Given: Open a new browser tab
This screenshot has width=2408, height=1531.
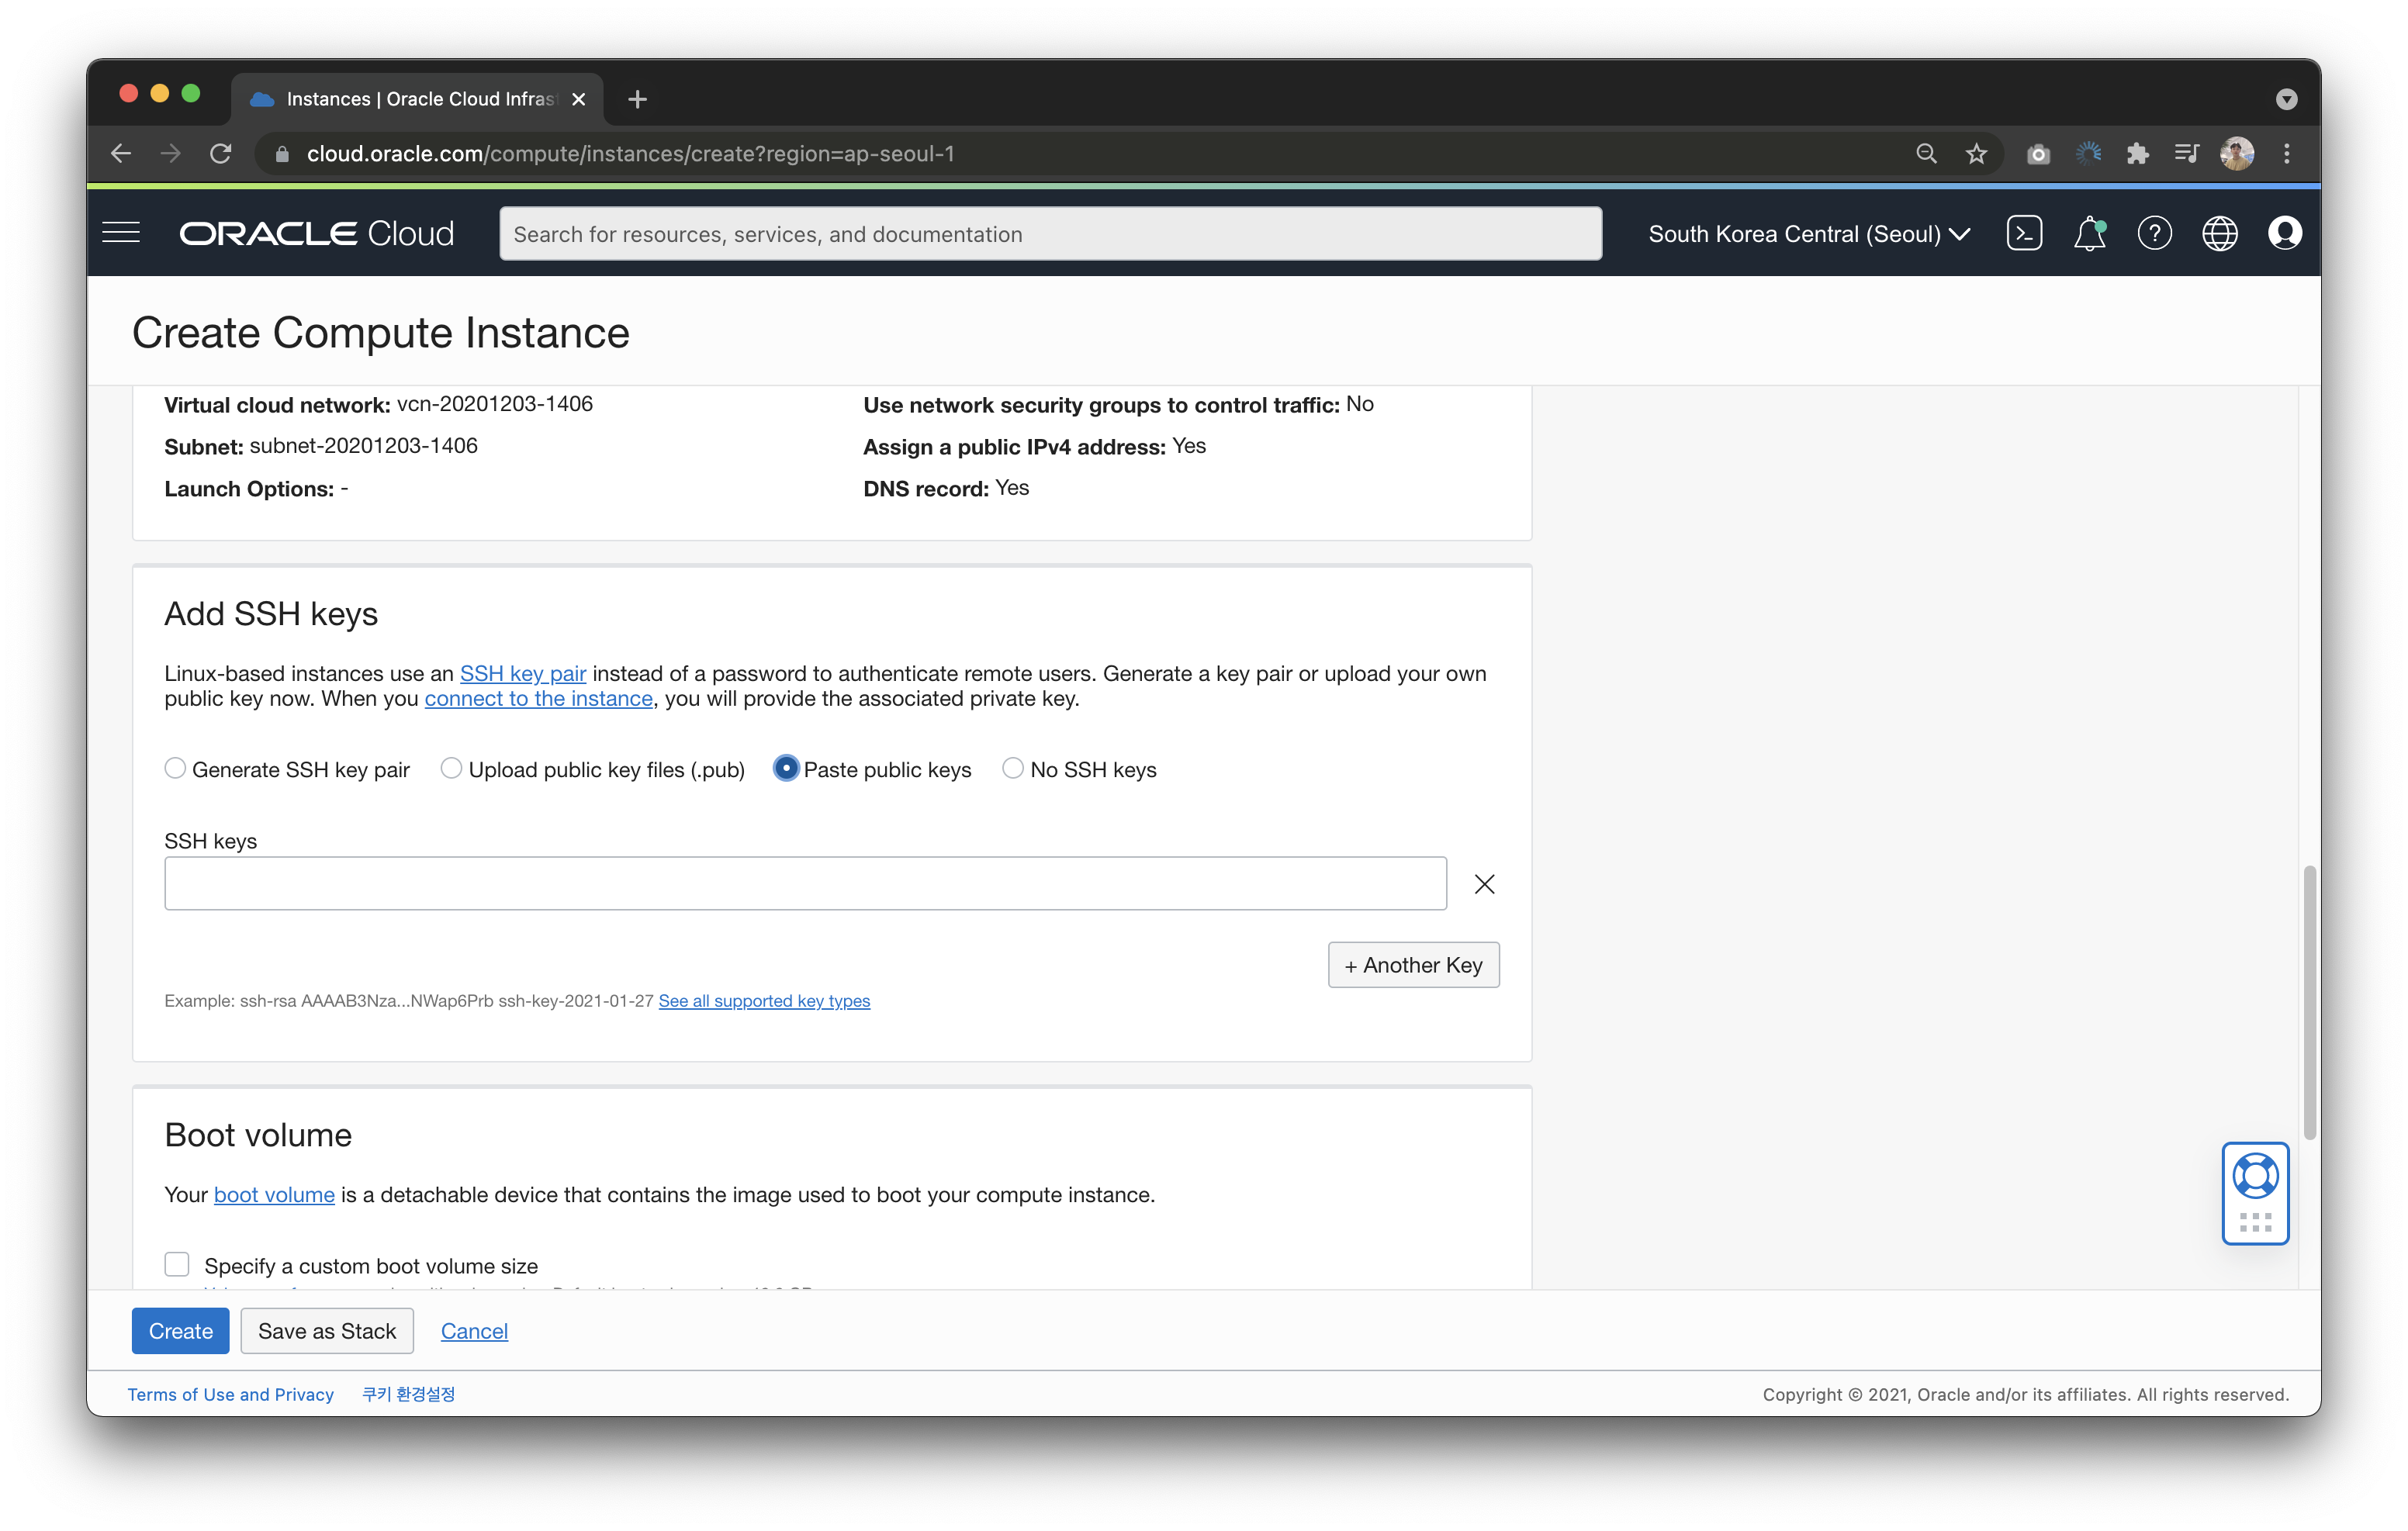Looking at the screenshot, I should [637, 99].
